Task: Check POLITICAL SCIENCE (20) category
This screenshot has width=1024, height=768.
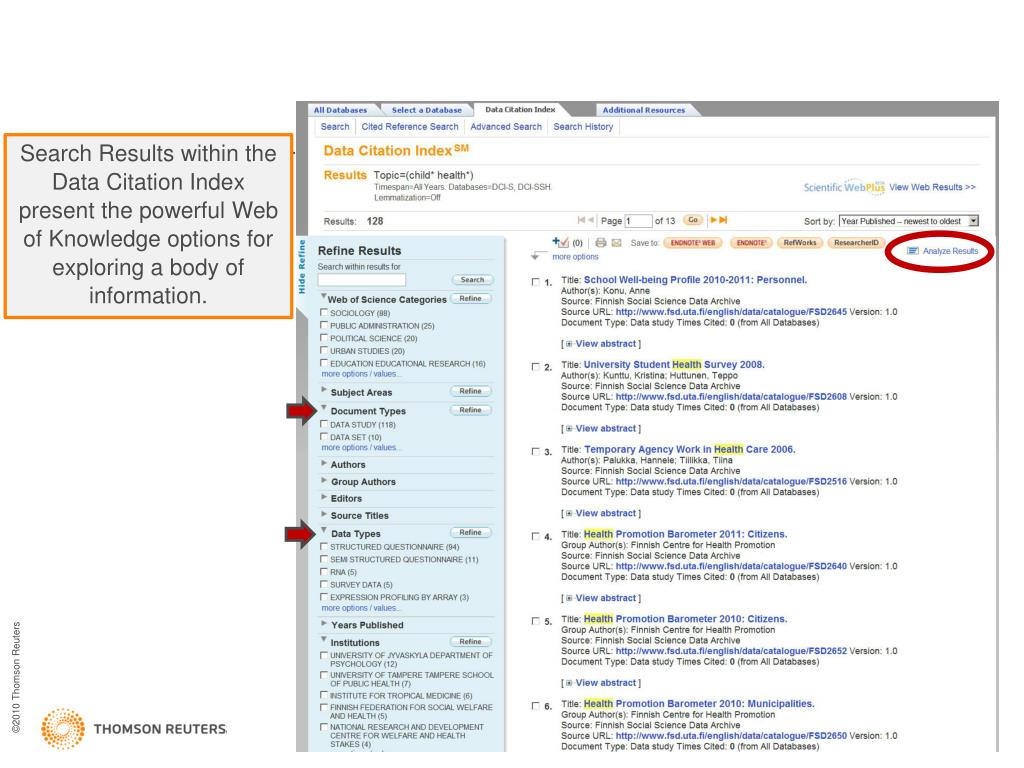Action: pyautogui.click(x=324, y=338)
